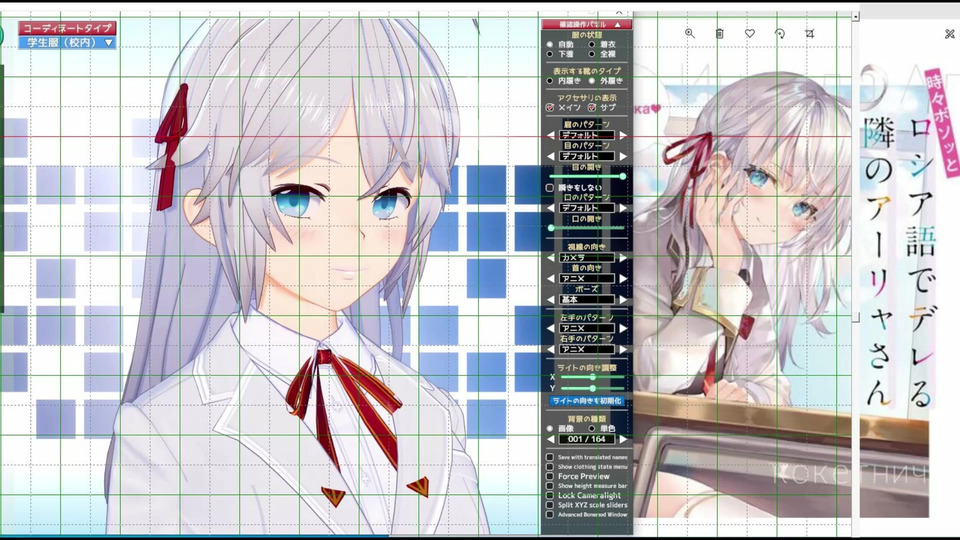This screenshot has height=540, width=960.
Task: Collapse the red operation panel header
Action: point(587,24)
